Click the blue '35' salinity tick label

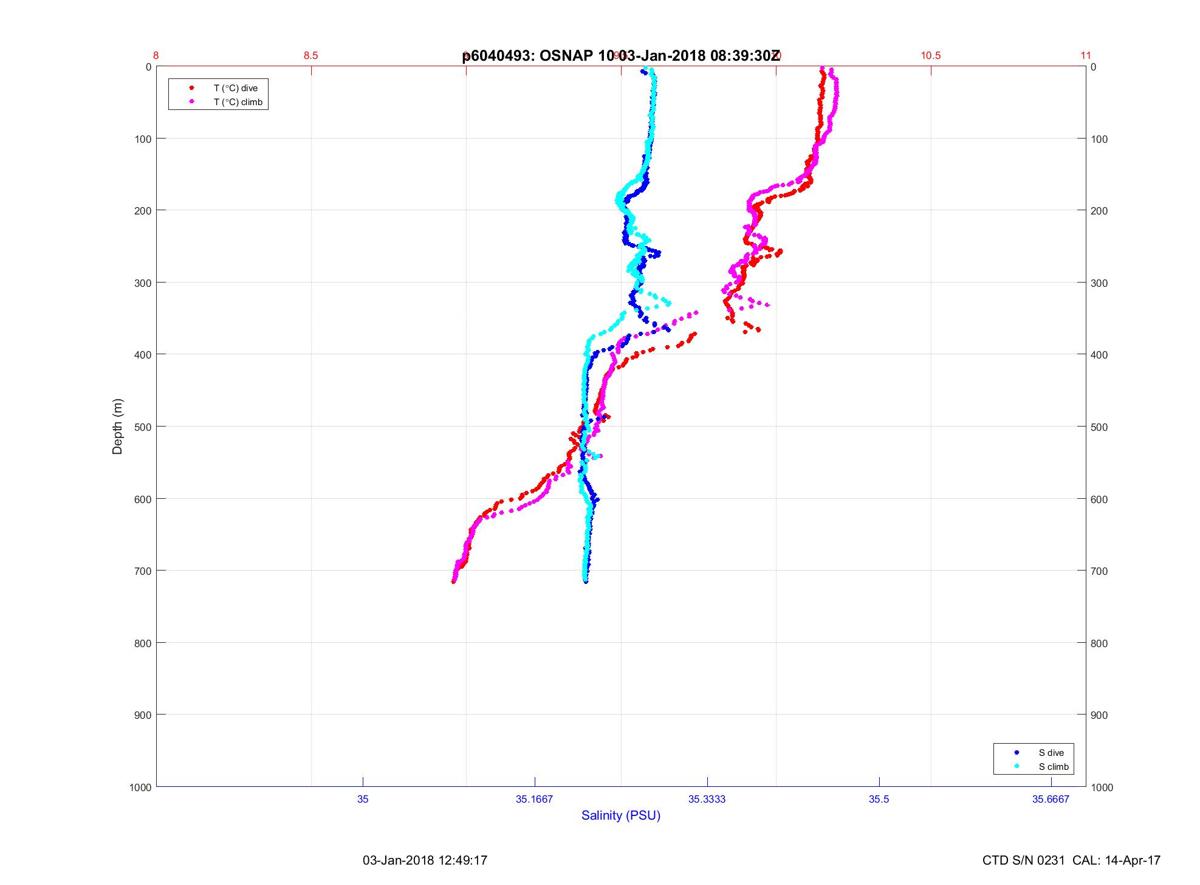click(363, 799)
